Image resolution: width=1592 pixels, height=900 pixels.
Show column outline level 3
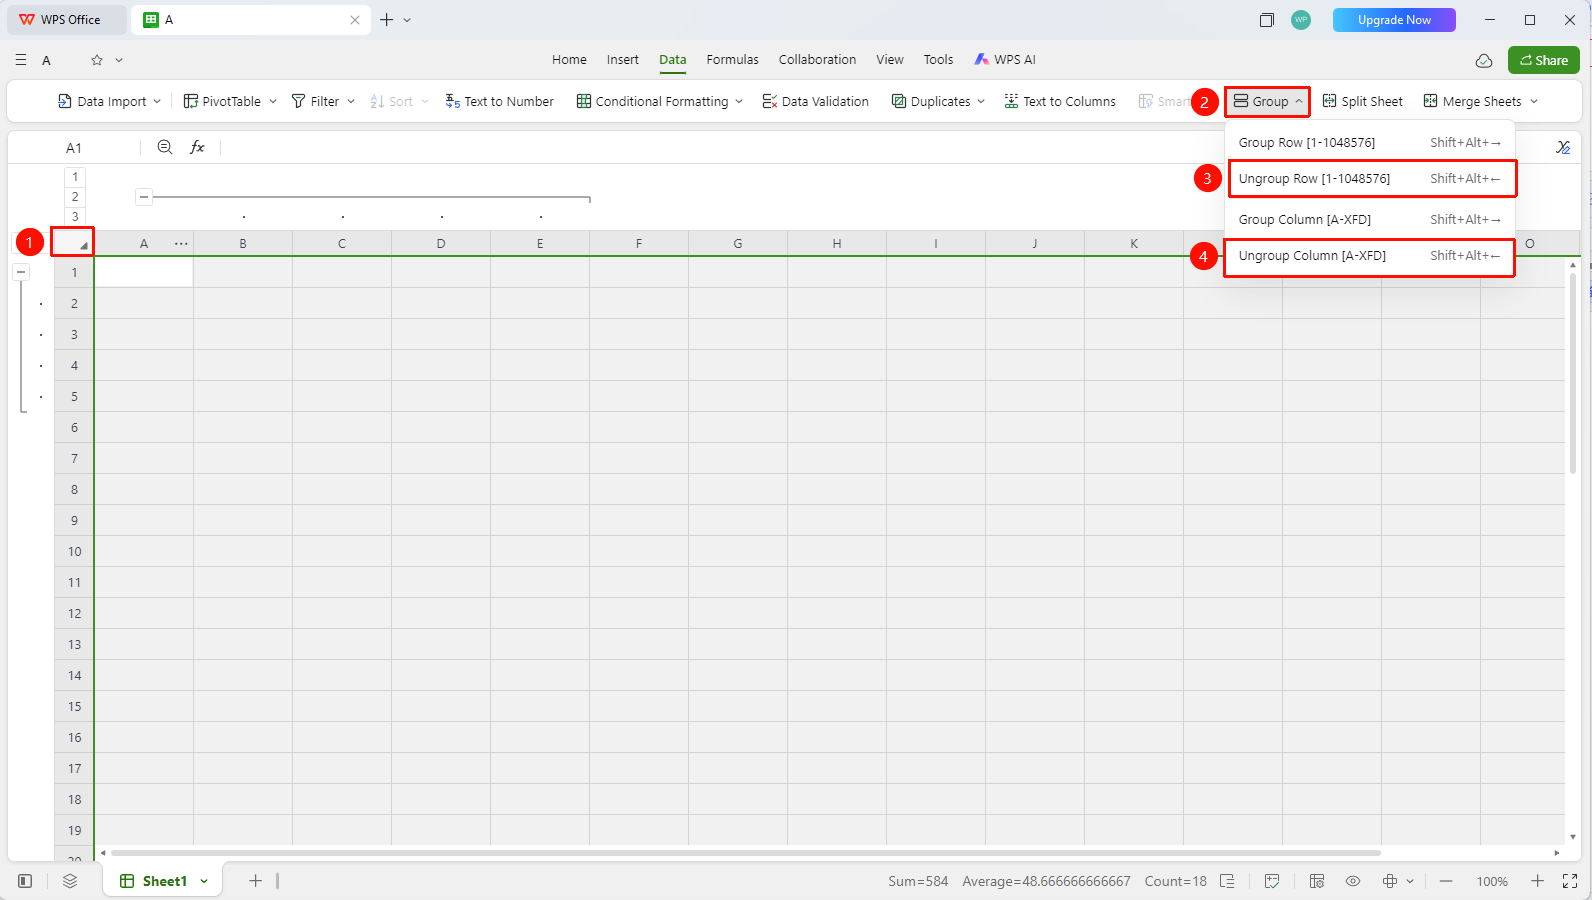point(75,217)
